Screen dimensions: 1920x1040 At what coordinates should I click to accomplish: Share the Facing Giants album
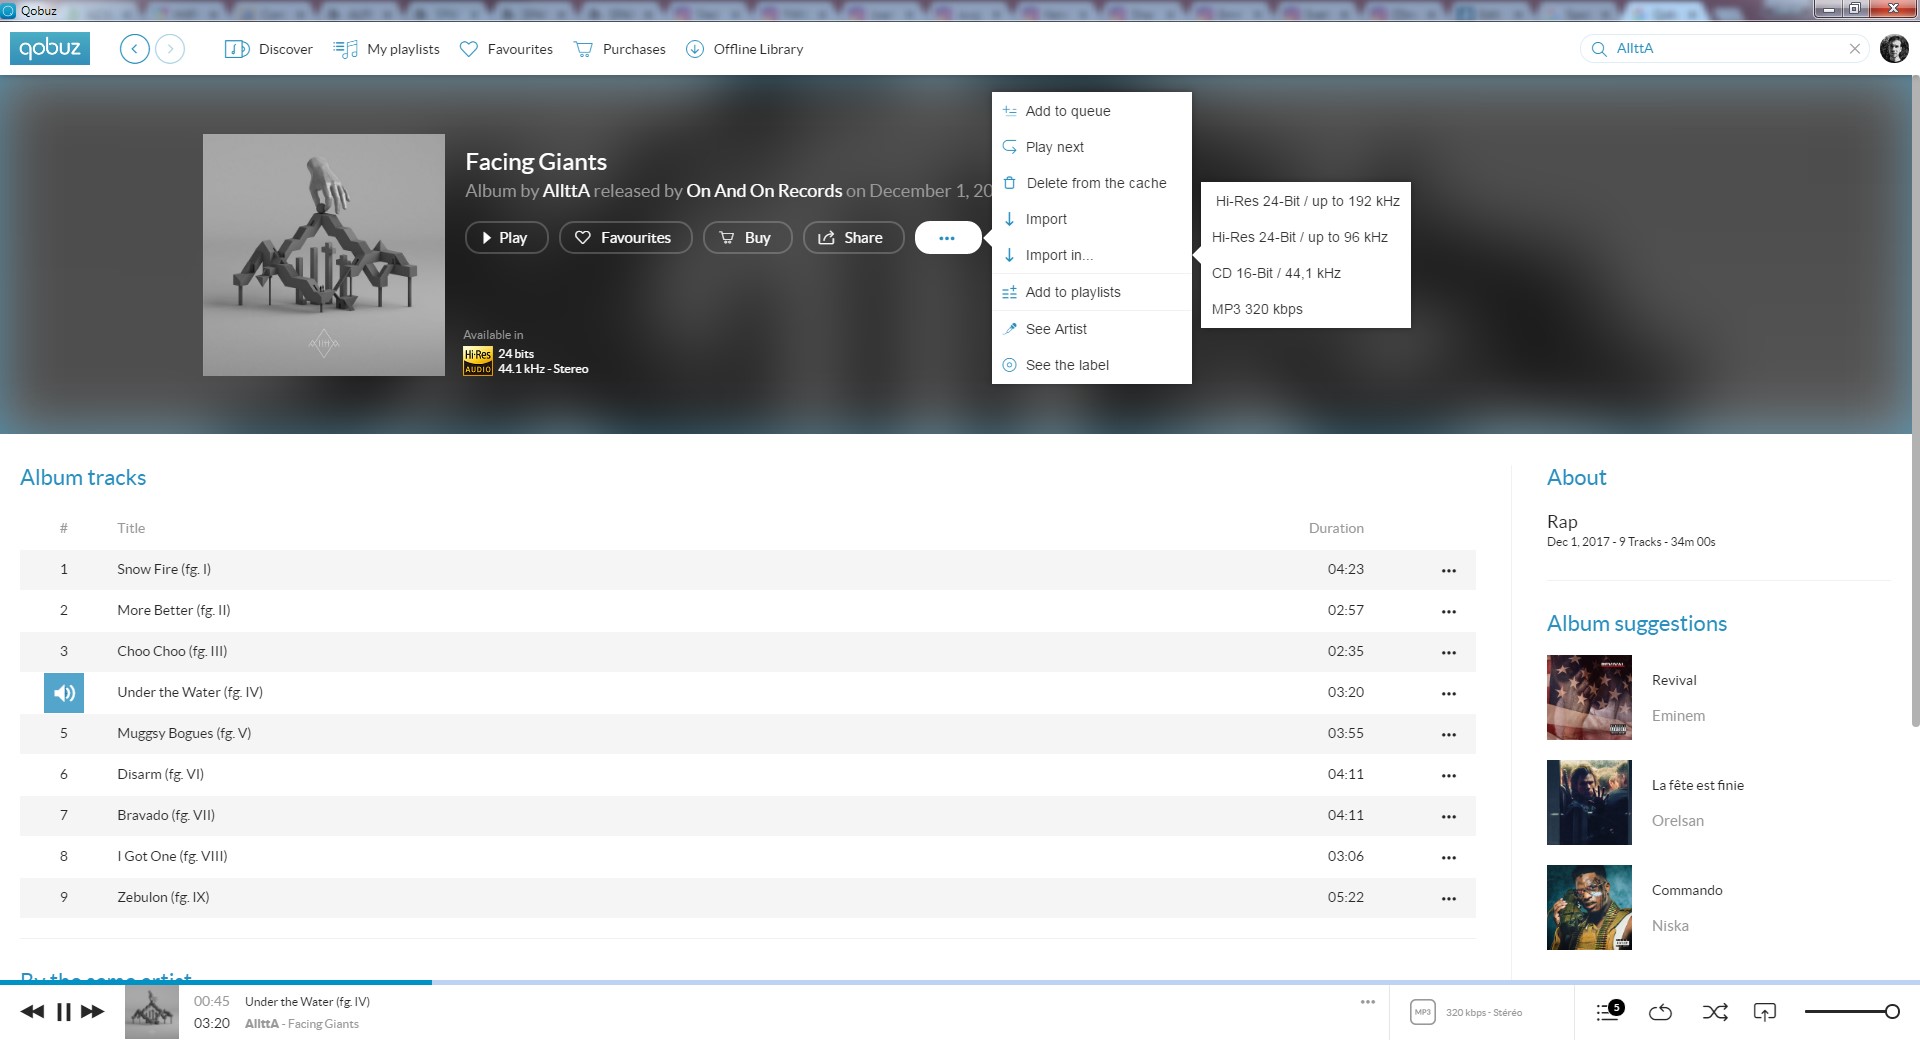854,238
